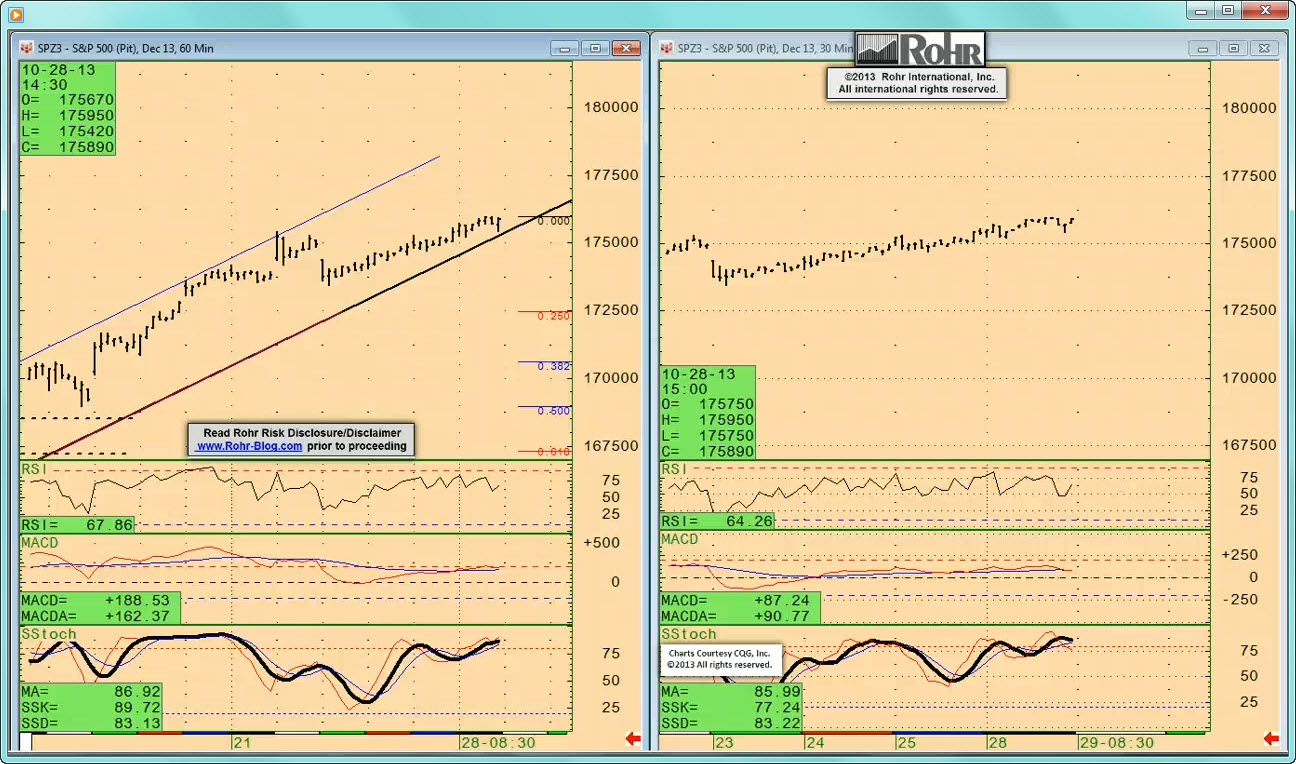
Task: Click the 21 date marker on the time axis
Action: (x=241, y=743)
